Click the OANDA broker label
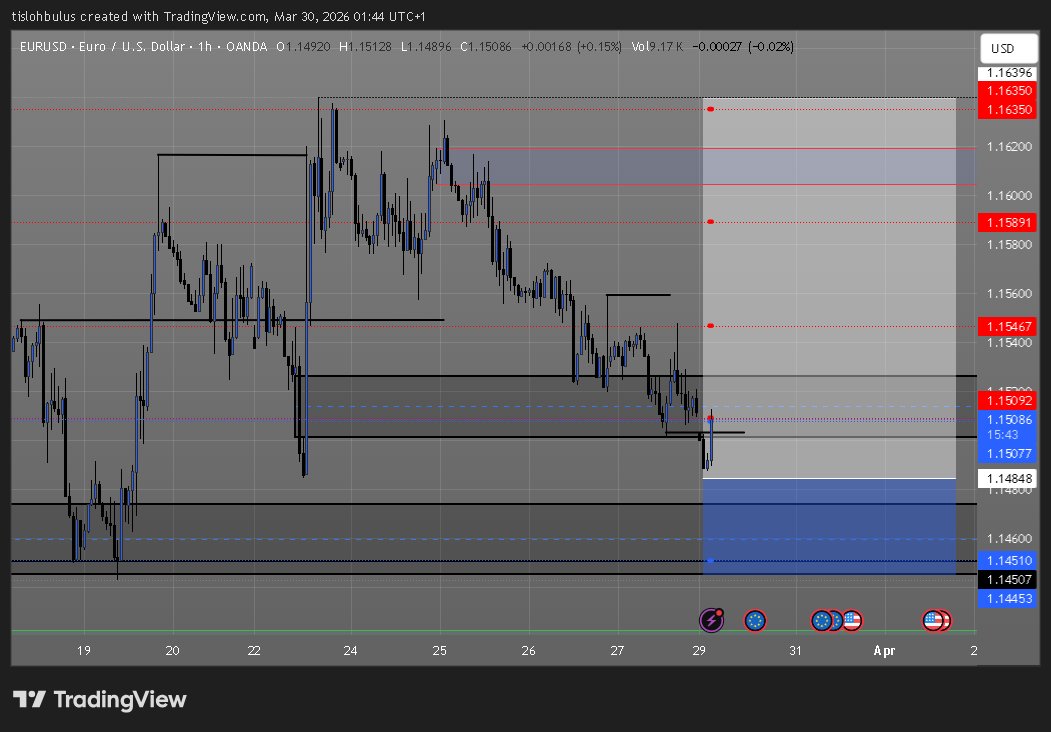Viewport: 1051px width, 732px height. [x=246, y=46]
